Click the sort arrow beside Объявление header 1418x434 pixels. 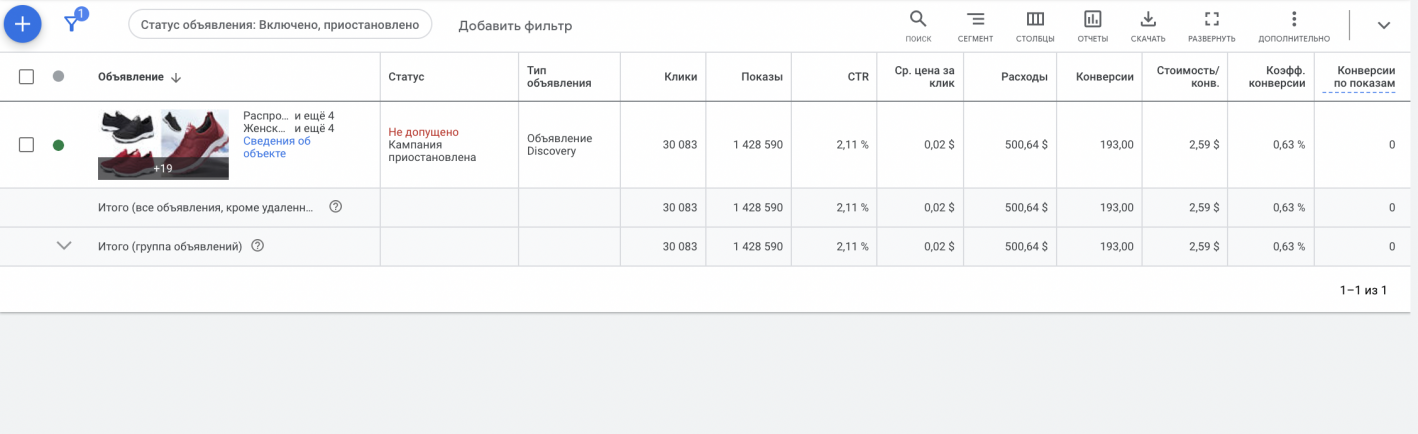coord(176,77)
